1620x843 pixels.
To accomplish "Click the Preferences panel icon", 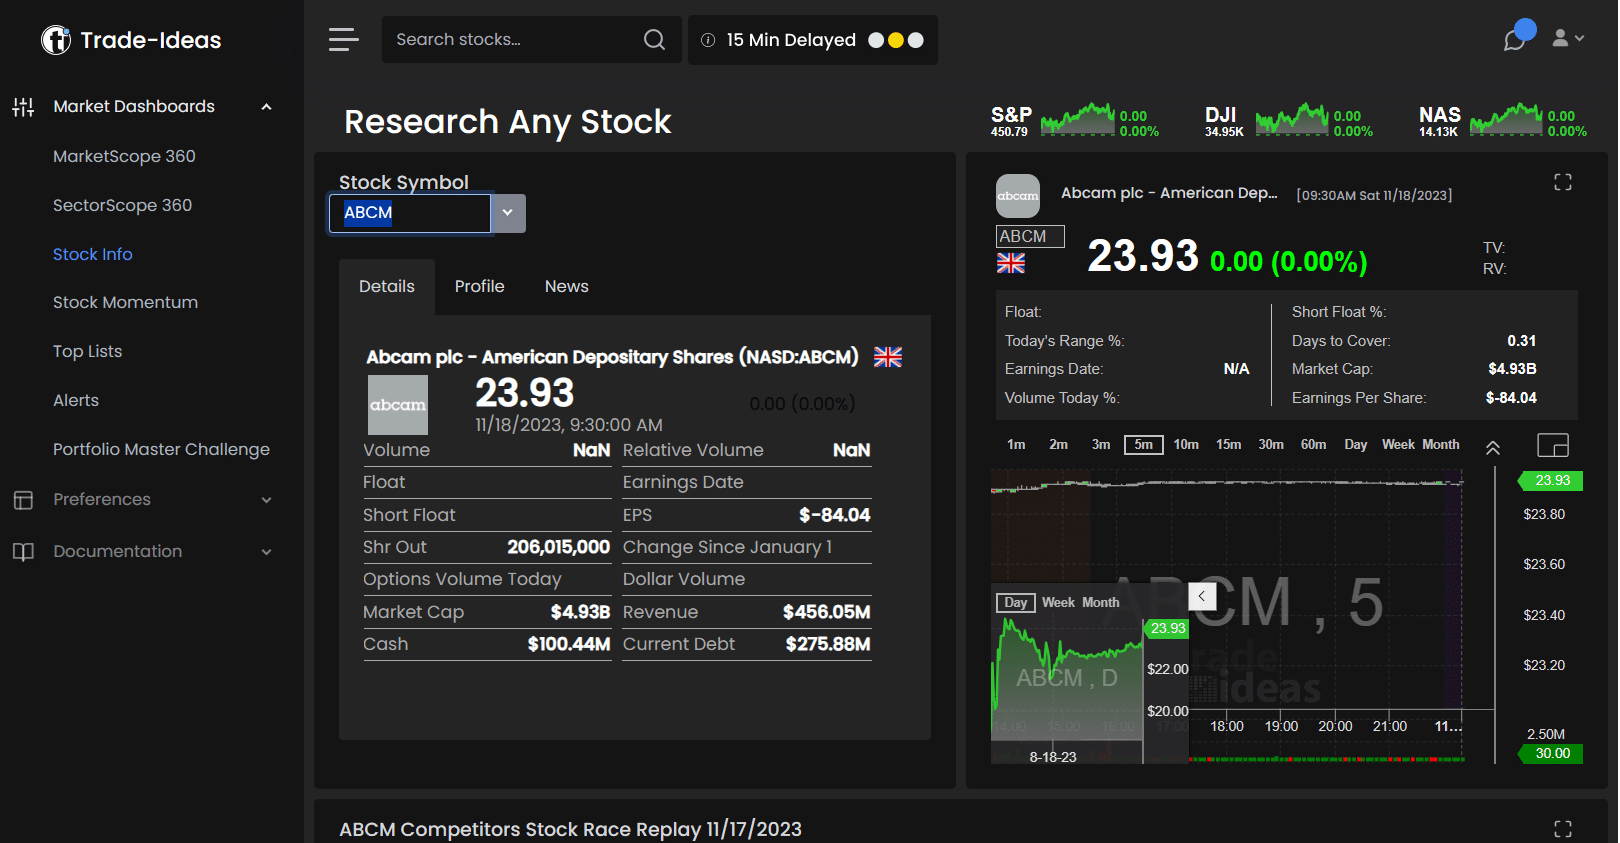I will tap(23, 500).
